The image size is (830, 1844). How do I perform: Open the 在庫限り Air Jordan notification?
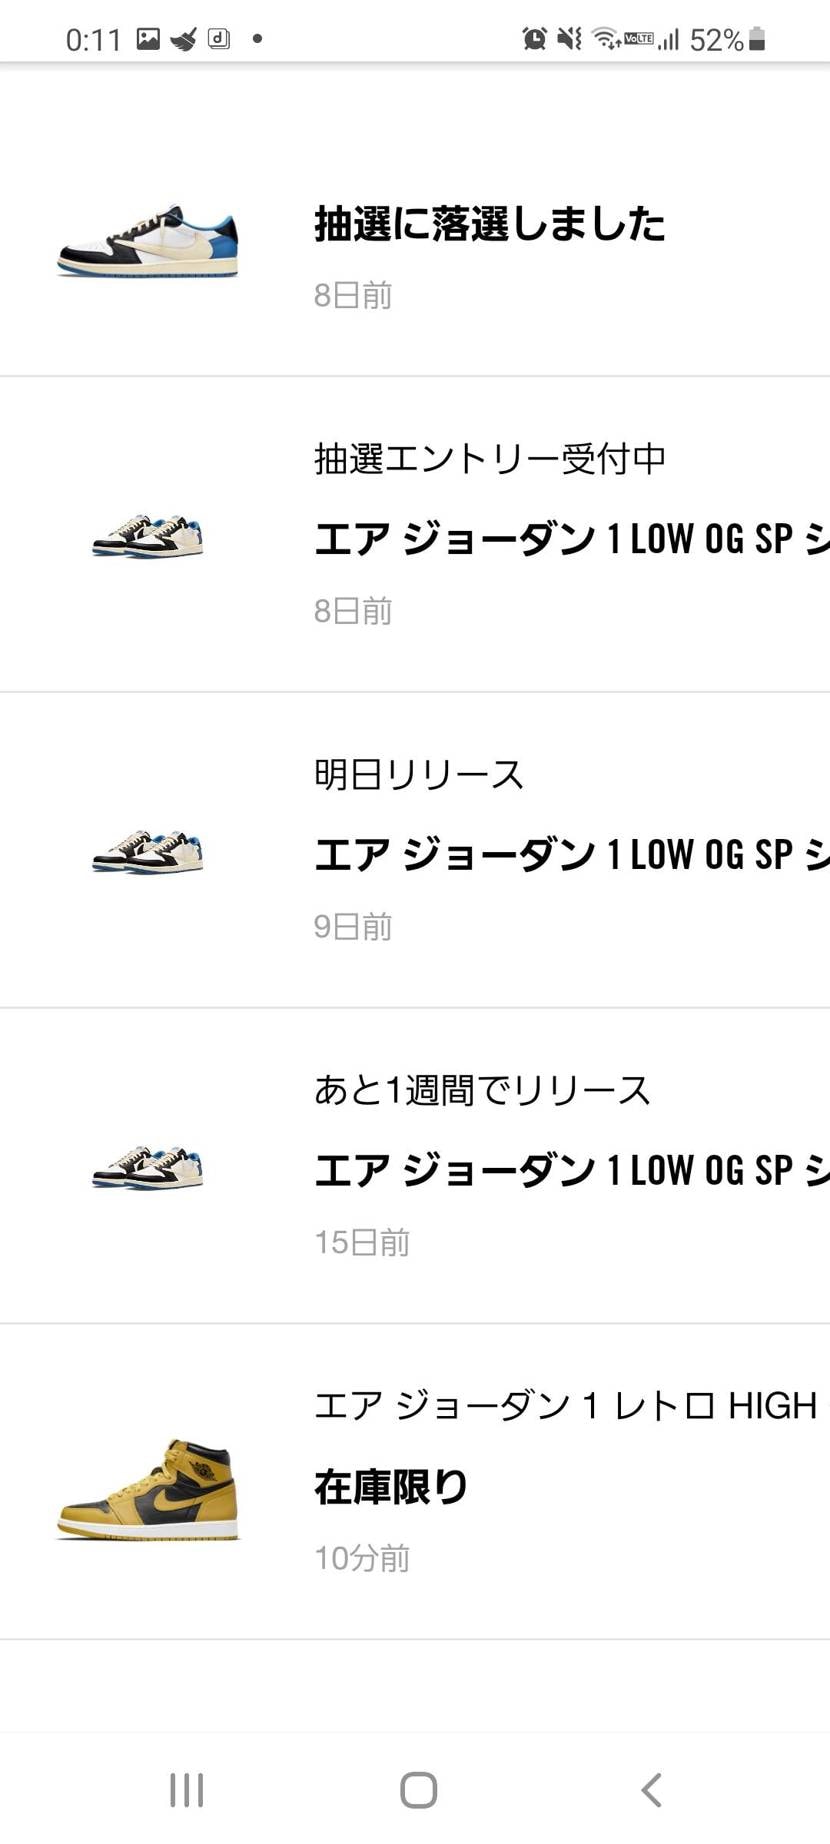tap(390, 1487)
